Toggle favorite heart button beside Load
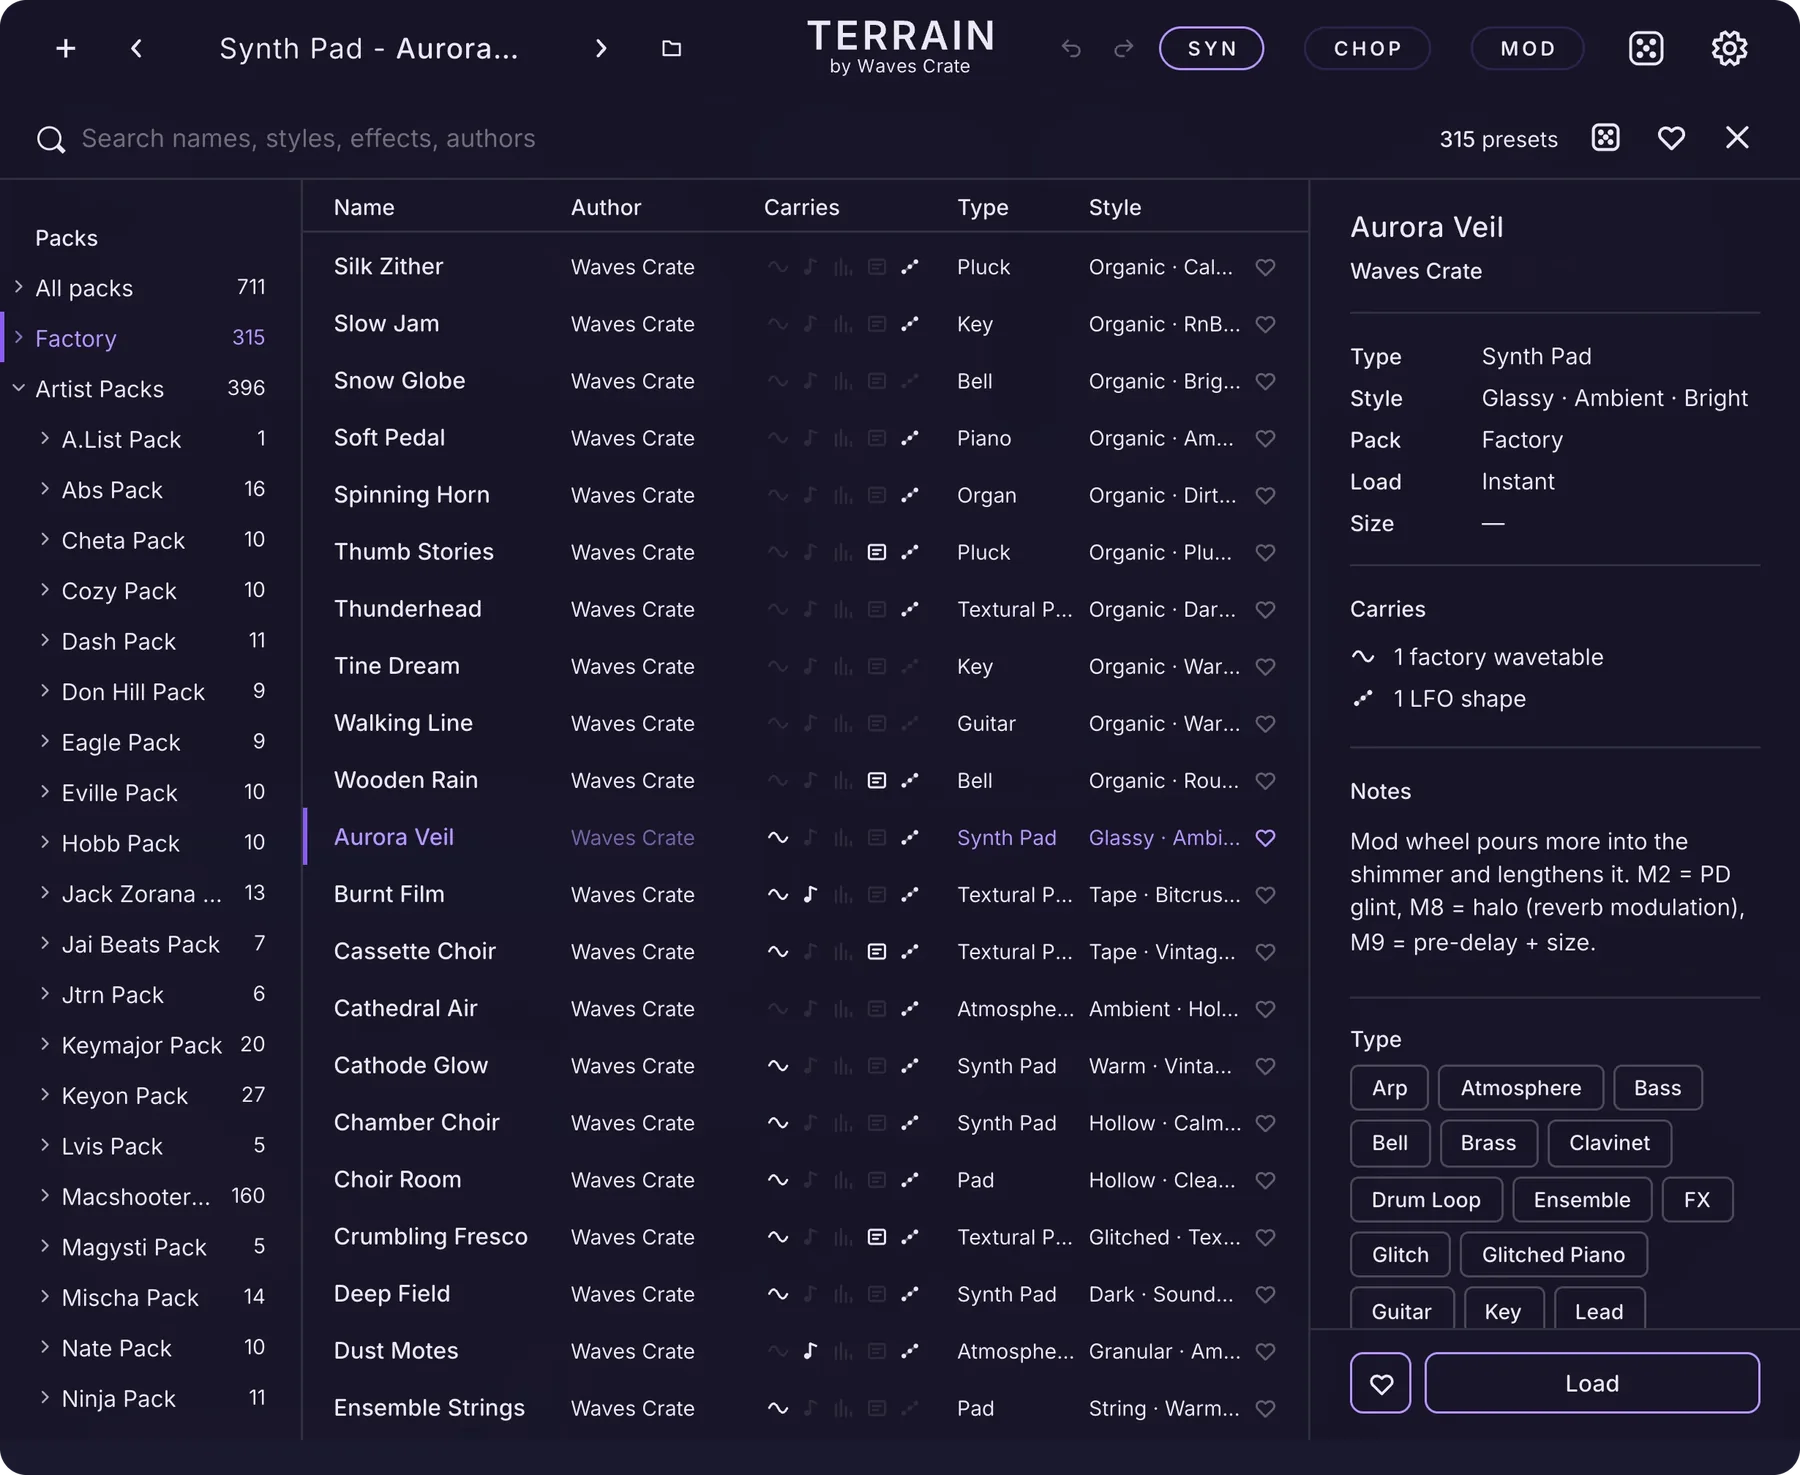 click(x=1380, y=1383)
